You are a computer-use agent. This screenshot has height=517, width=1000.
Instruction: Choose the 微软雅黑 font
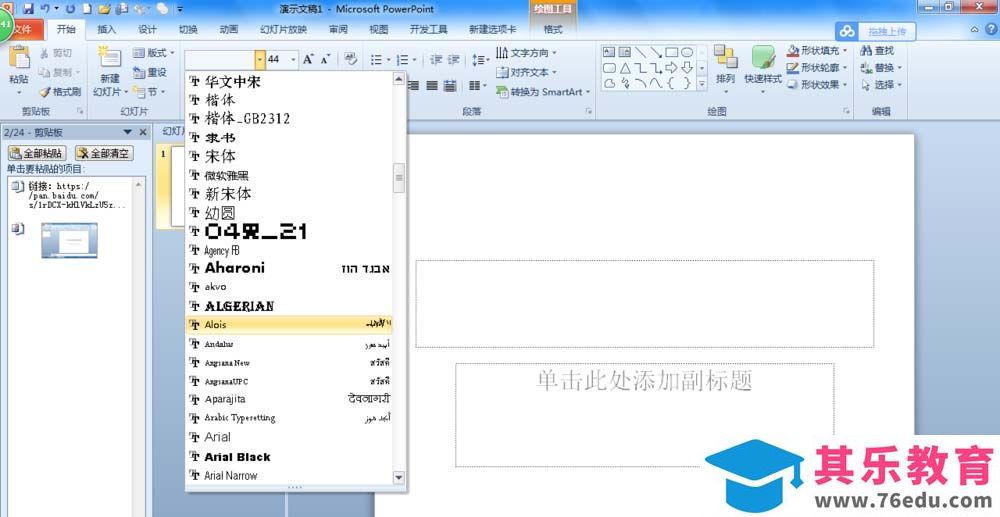[x=289, y=175]
